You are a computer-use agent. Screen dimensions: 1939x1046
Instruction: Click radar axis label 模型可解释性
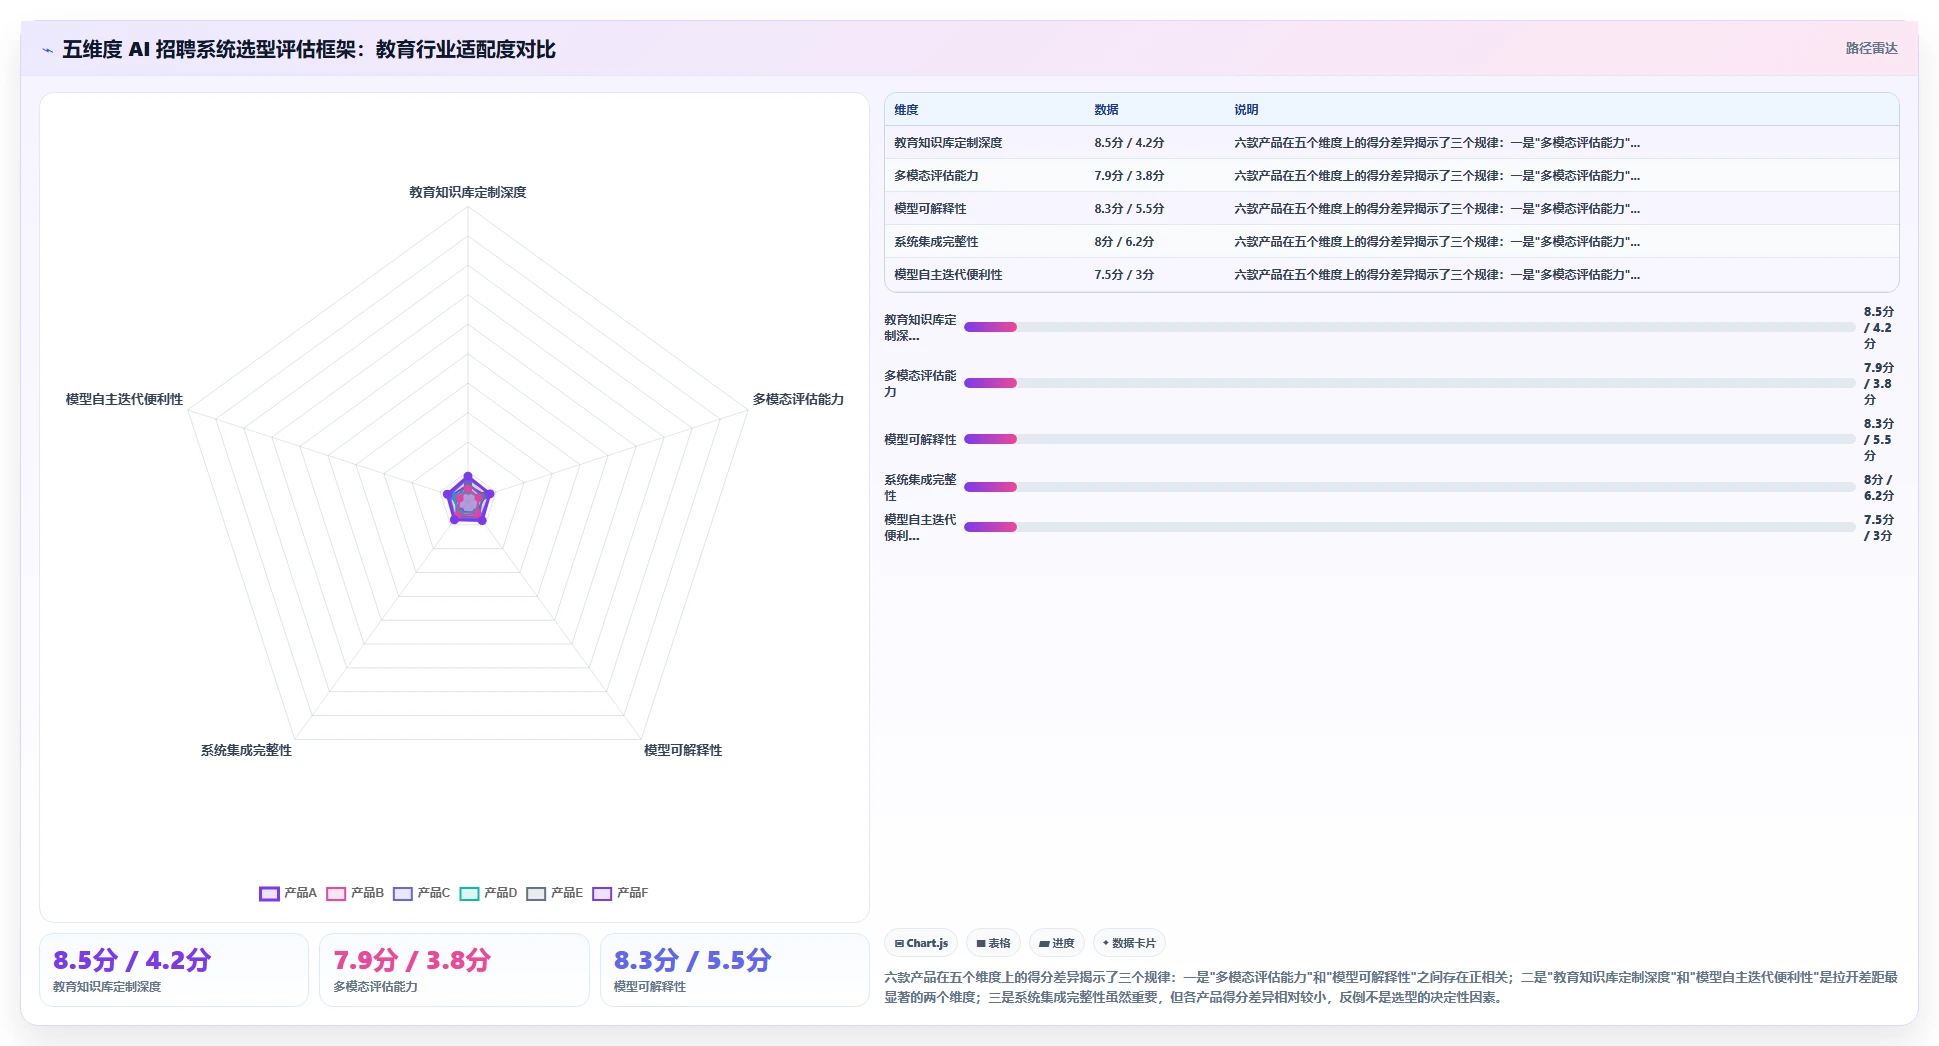683,750
